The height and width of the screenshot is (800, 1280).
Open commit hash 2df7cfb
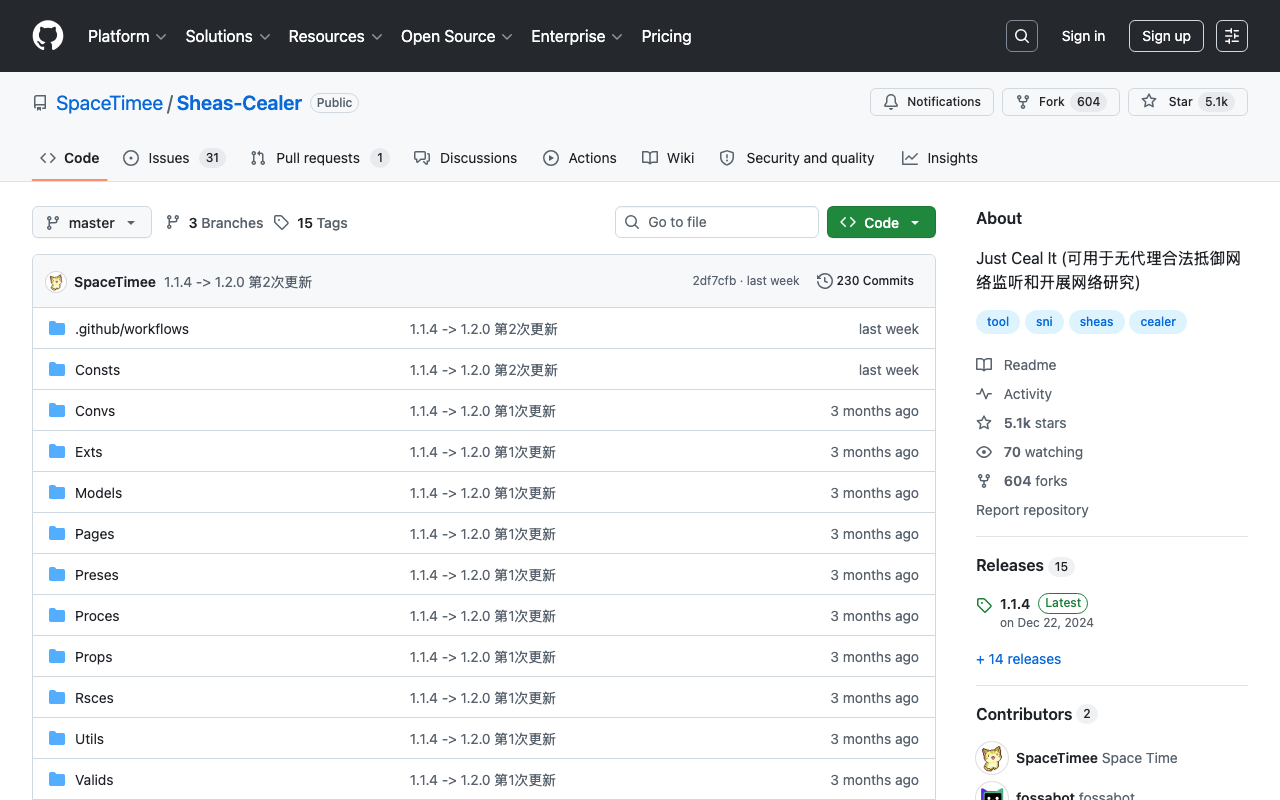coord(714,281)
